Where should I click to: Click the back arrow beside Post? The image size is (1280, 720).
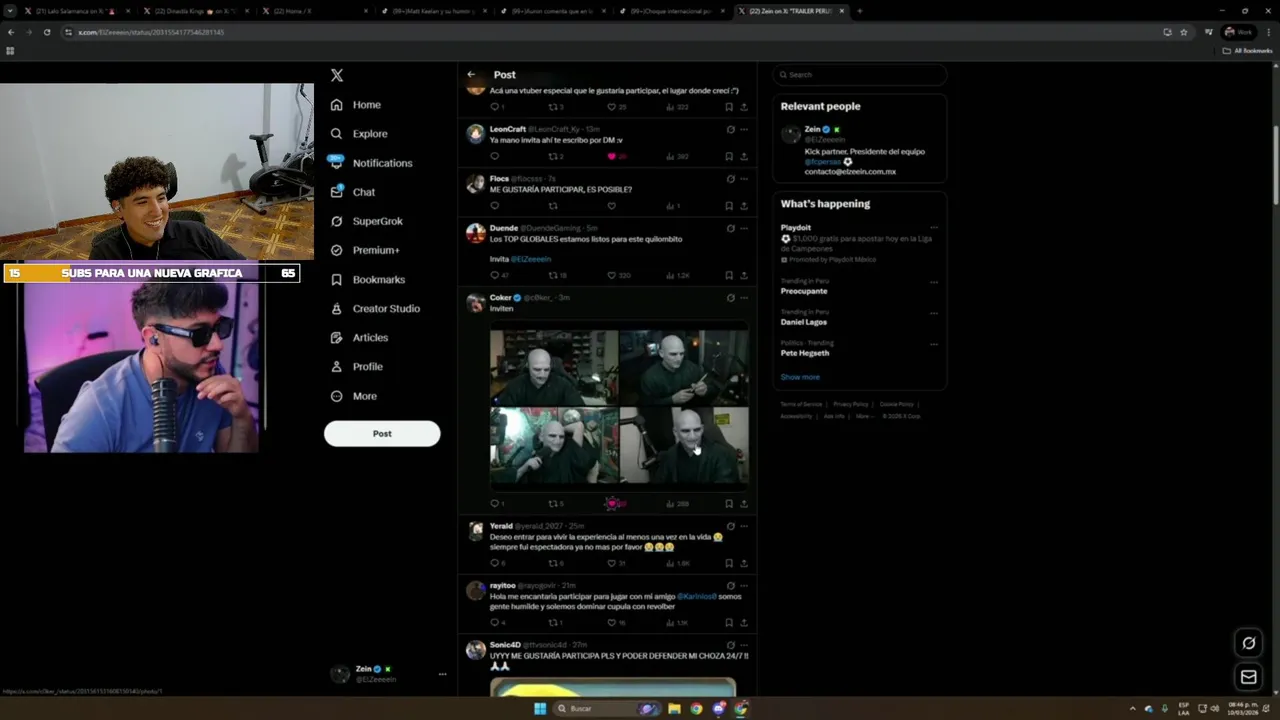pyautogui.click(x=471, y=74)
